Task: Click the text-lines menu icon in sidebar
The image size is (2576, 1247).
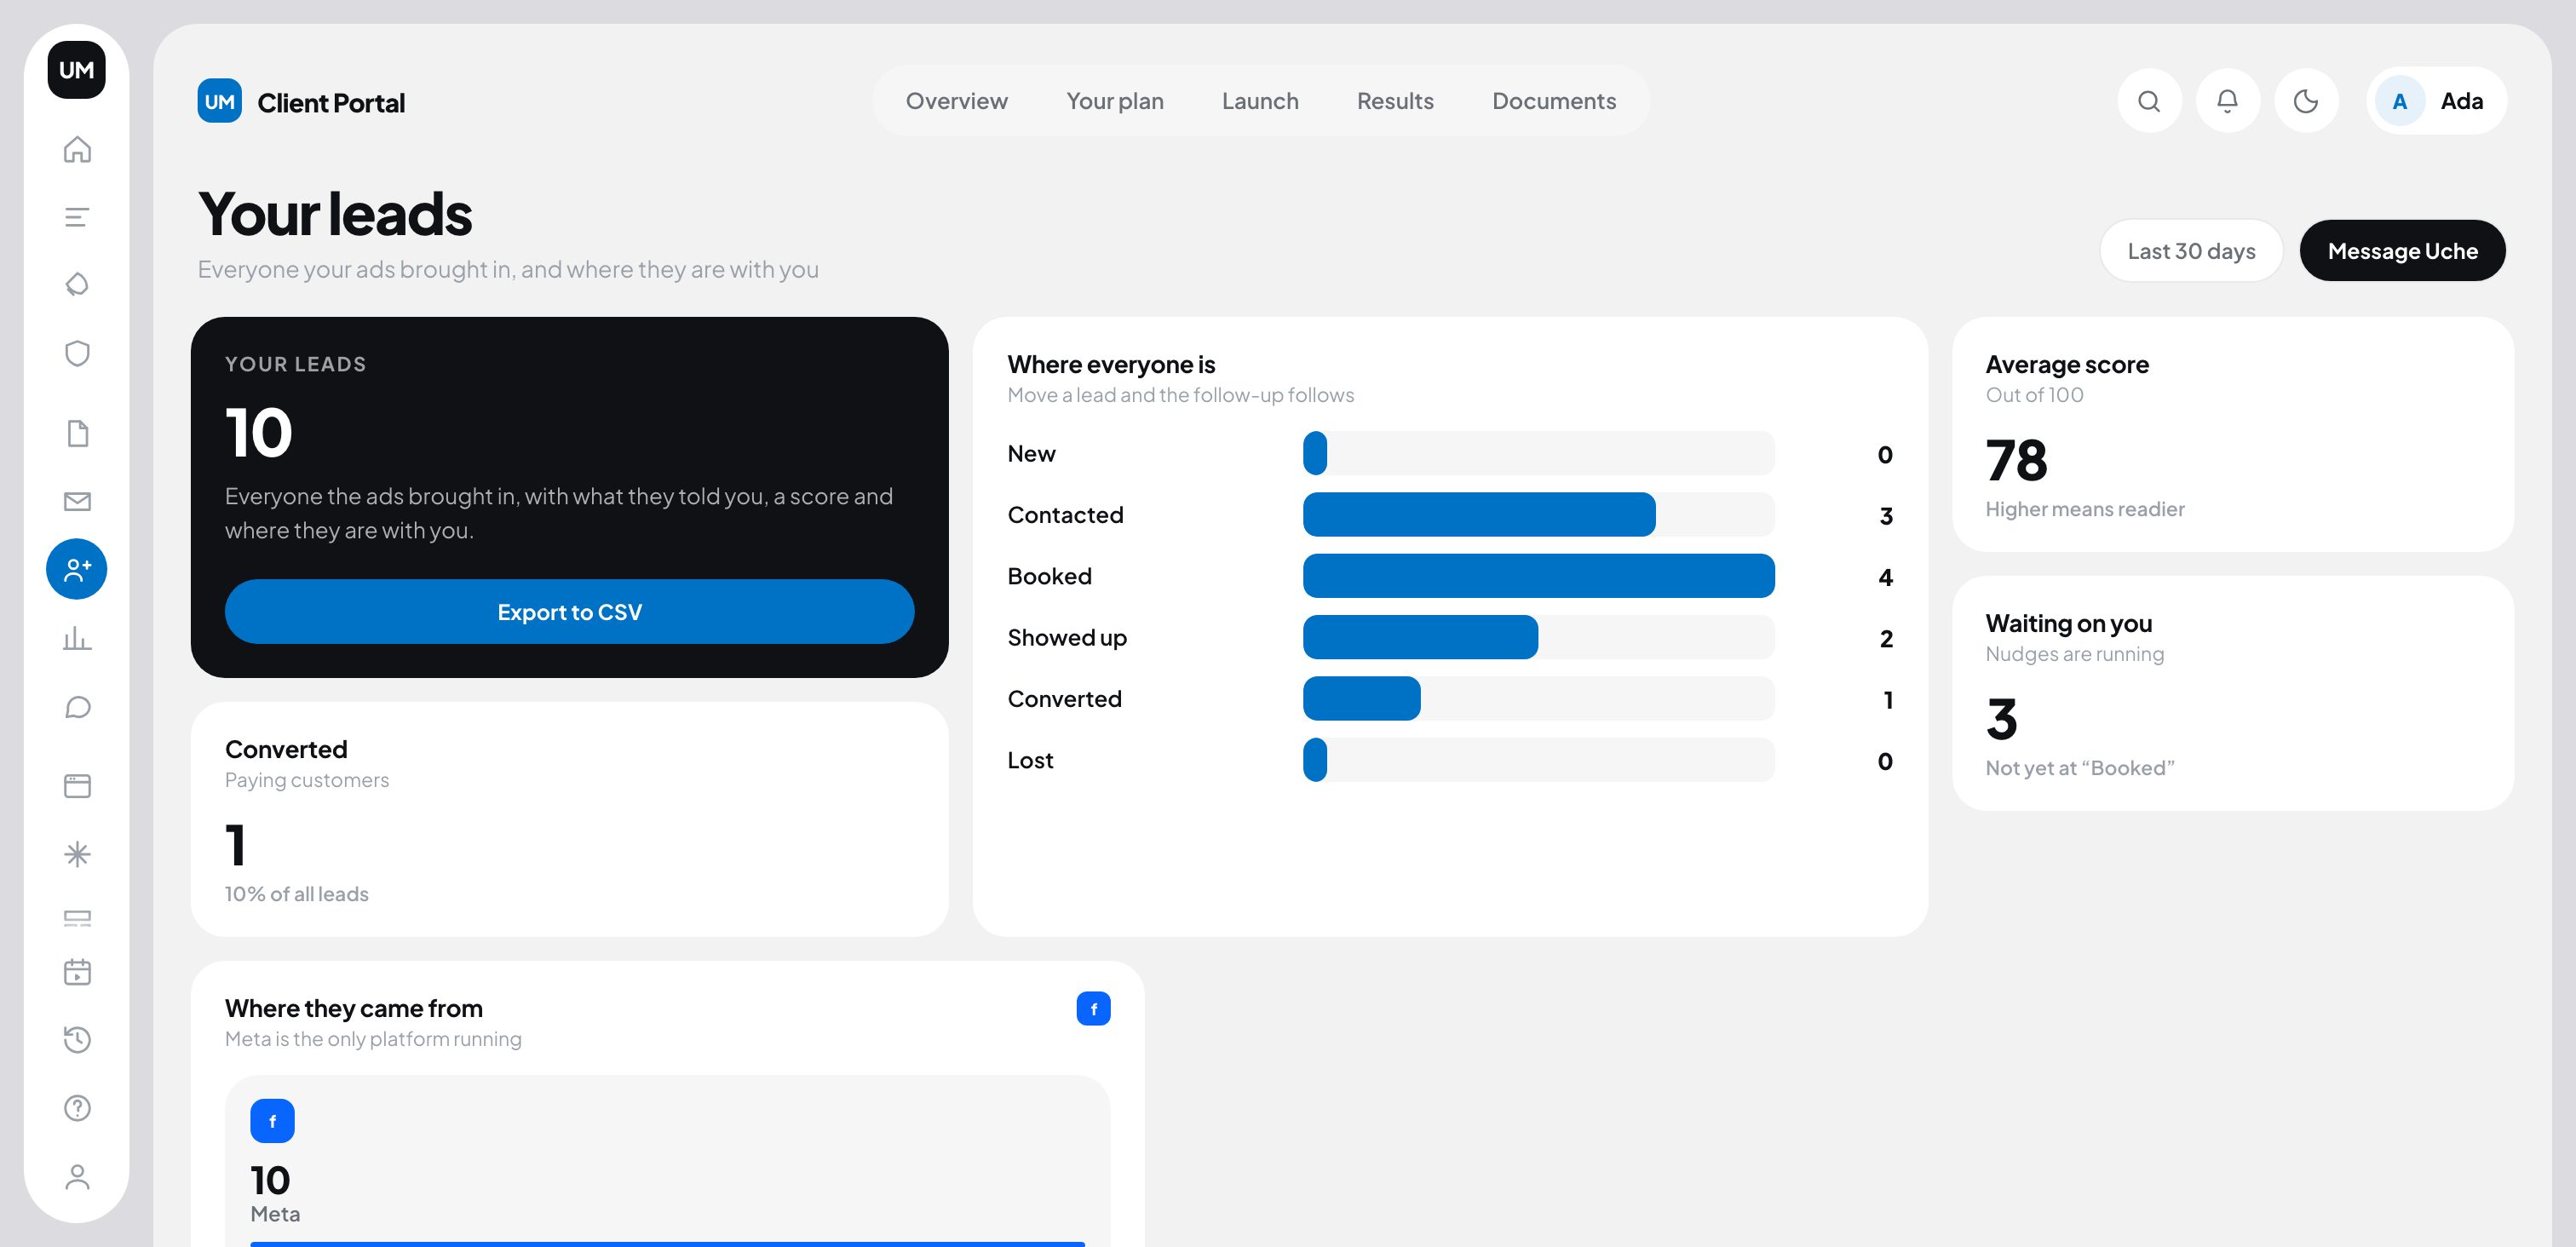Action: click(77, 217)
